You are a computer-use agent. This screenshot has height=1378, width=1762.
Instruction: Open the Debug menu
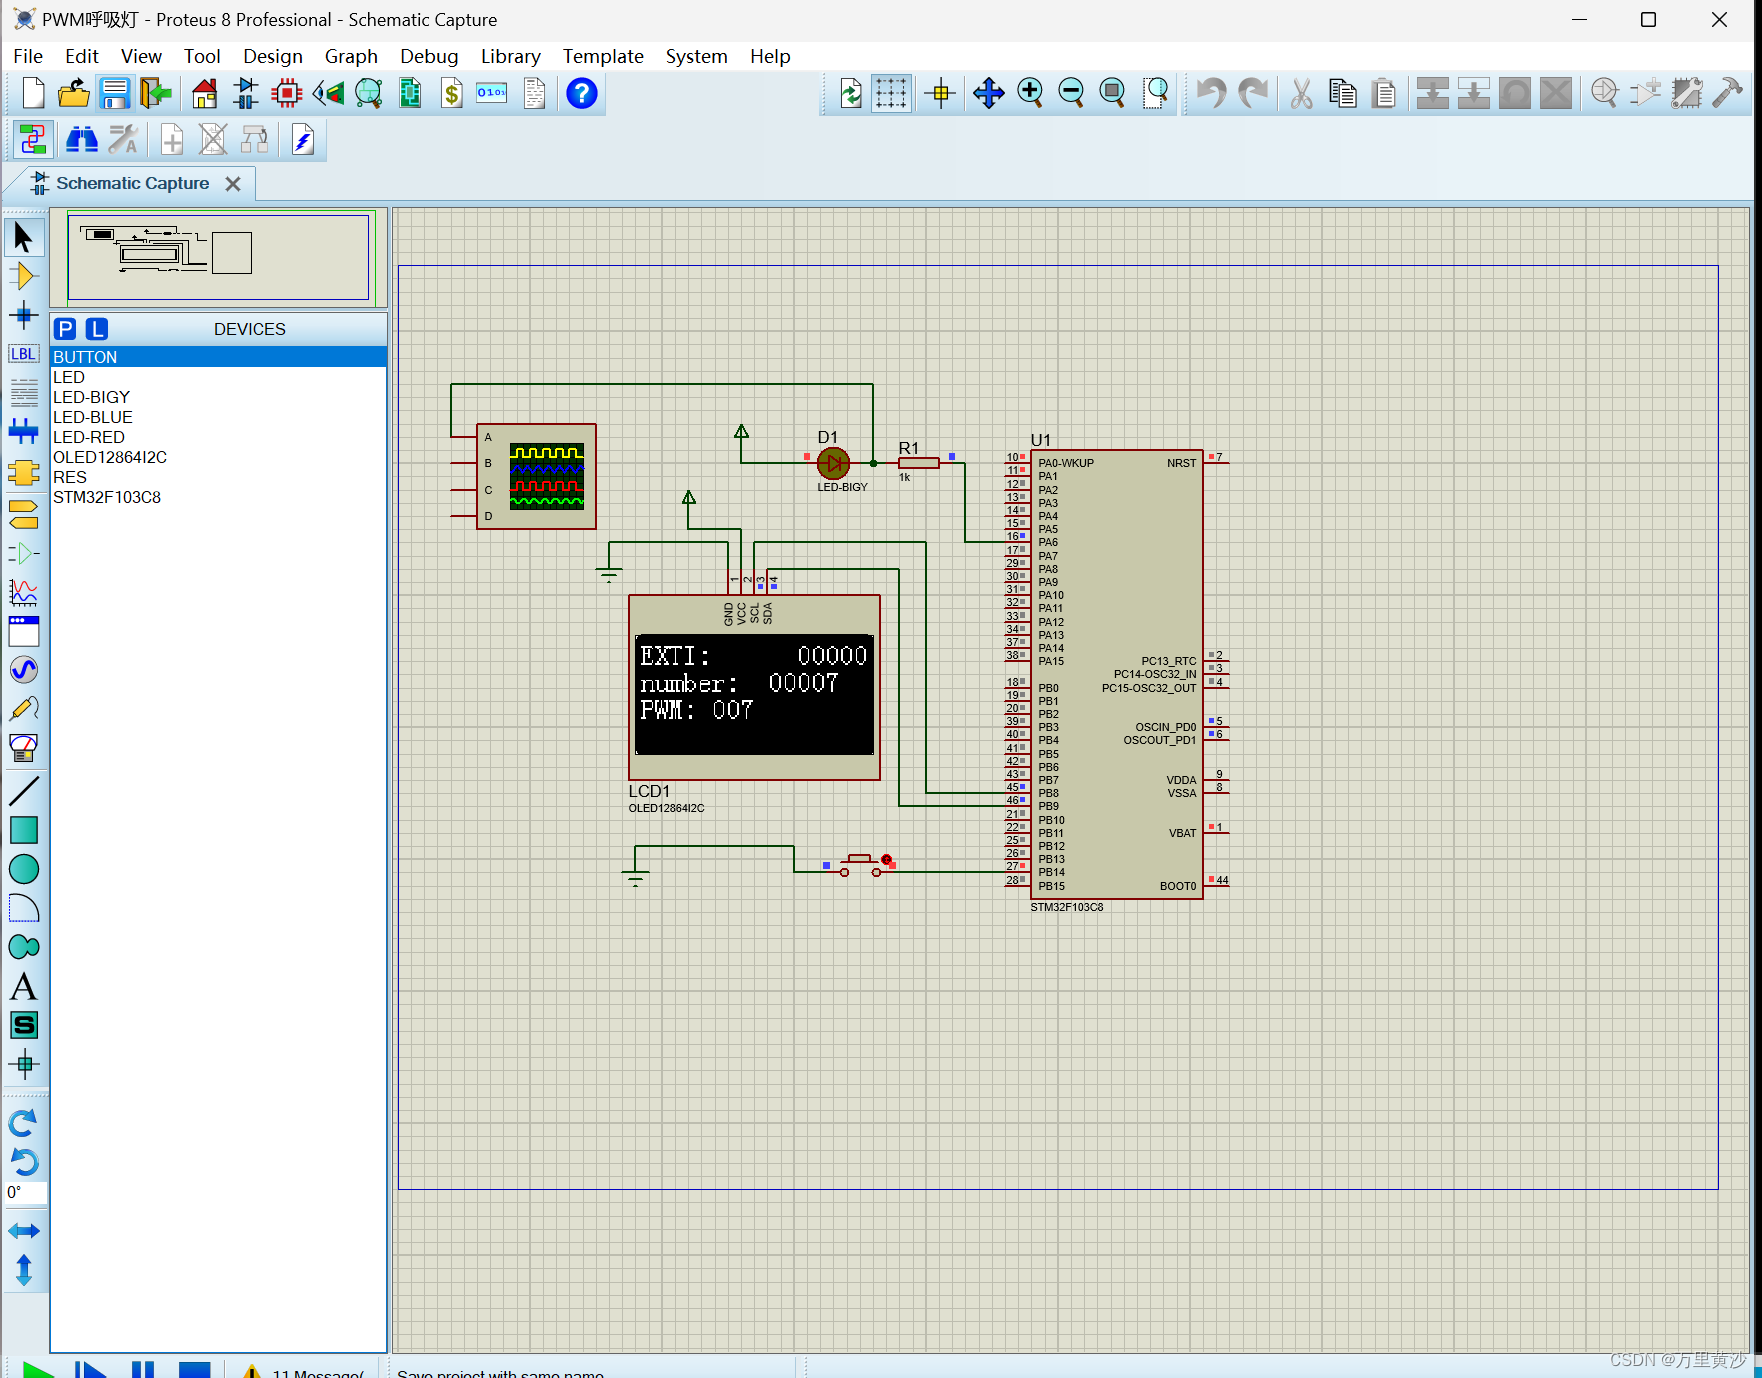click(429, 56)
